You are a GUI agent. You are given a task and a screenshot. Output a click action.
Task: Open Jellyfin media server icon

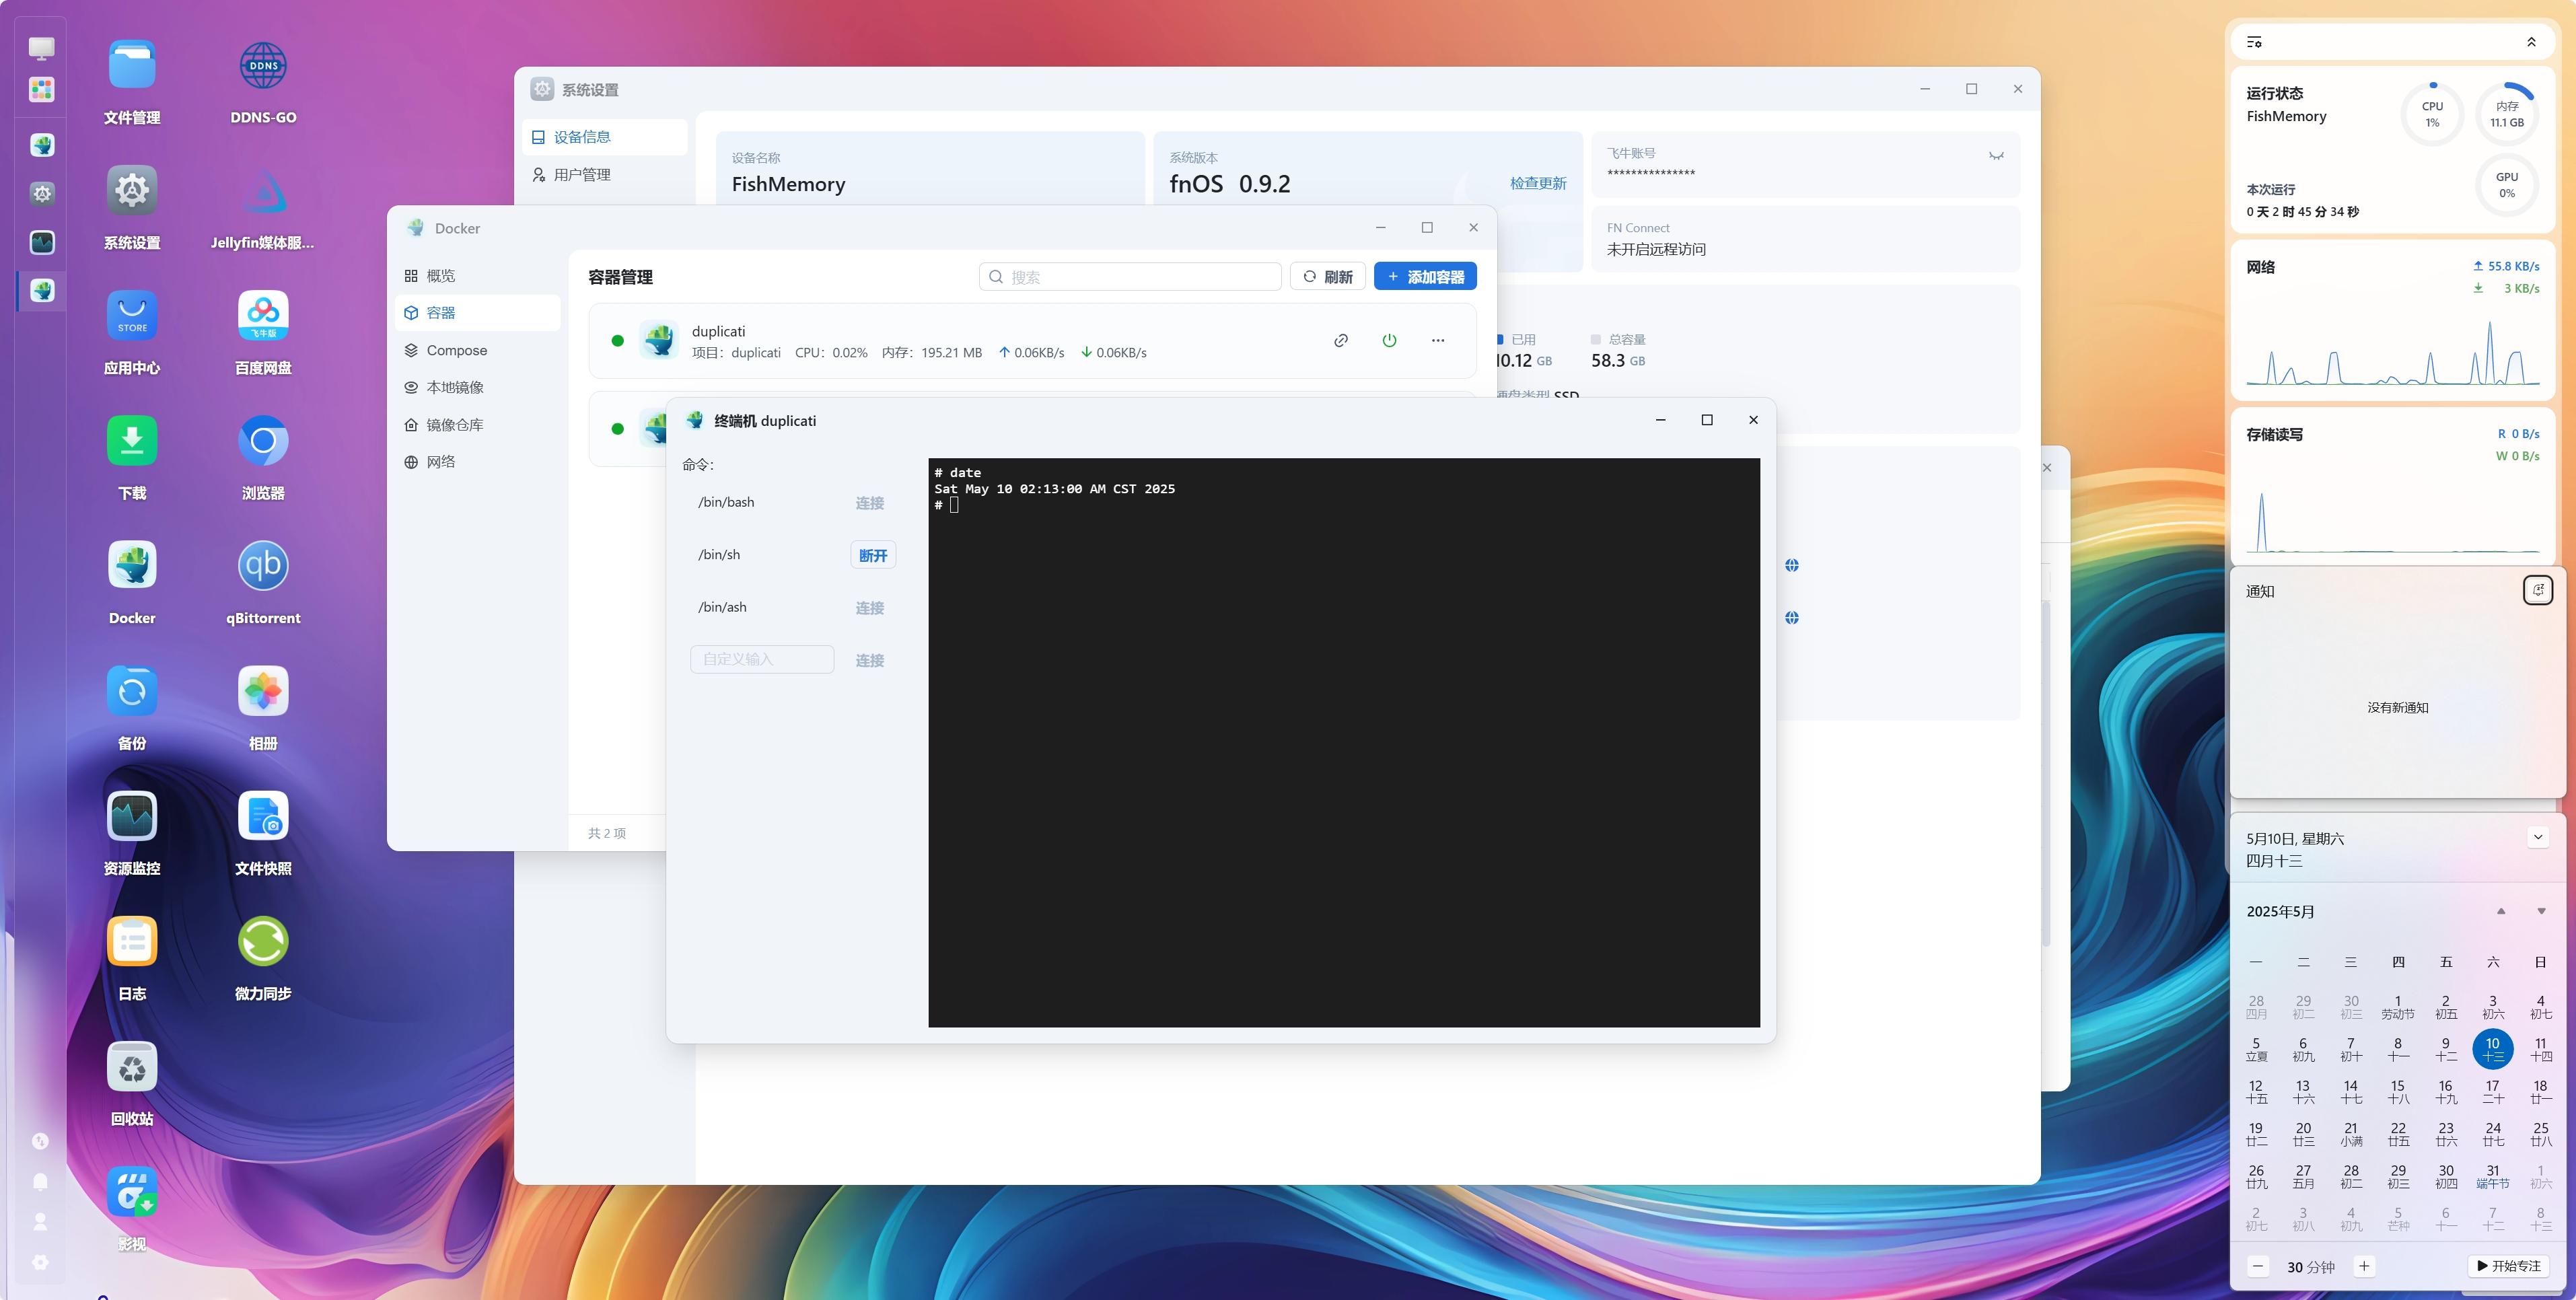(263, 191)
